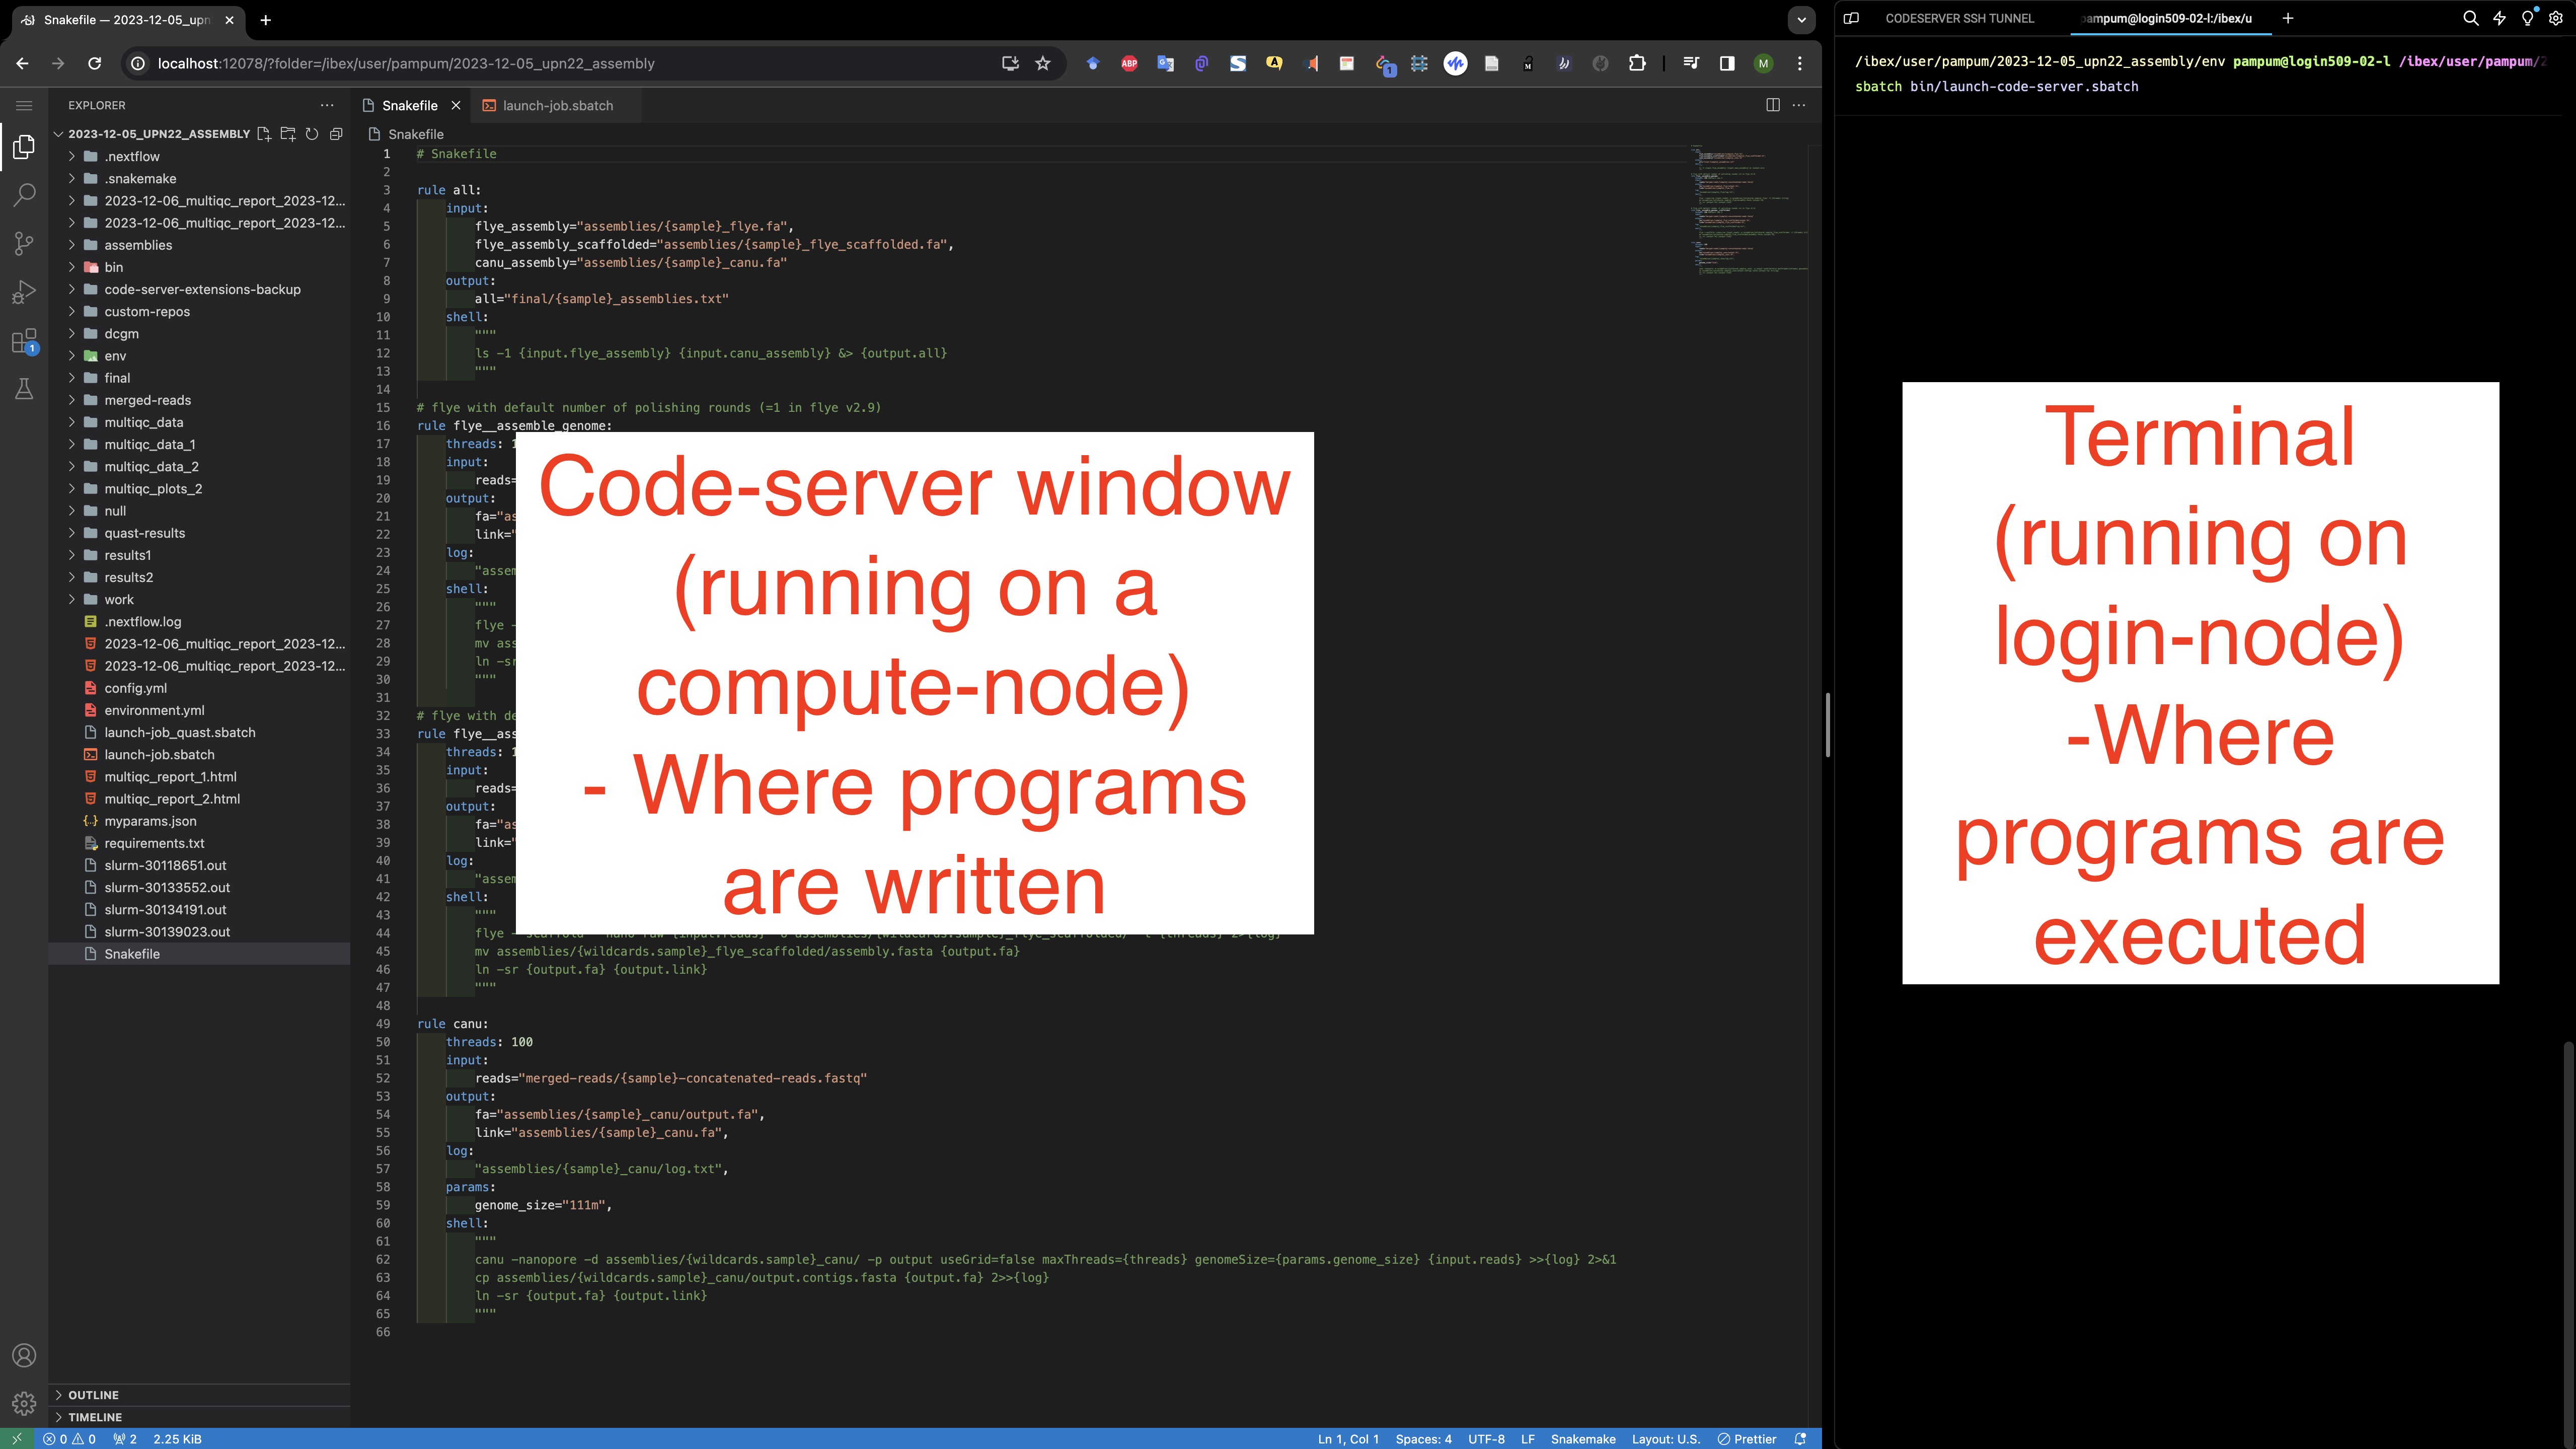
Task: Click the Snakemake language mode button
Action: point(1582,1439)
